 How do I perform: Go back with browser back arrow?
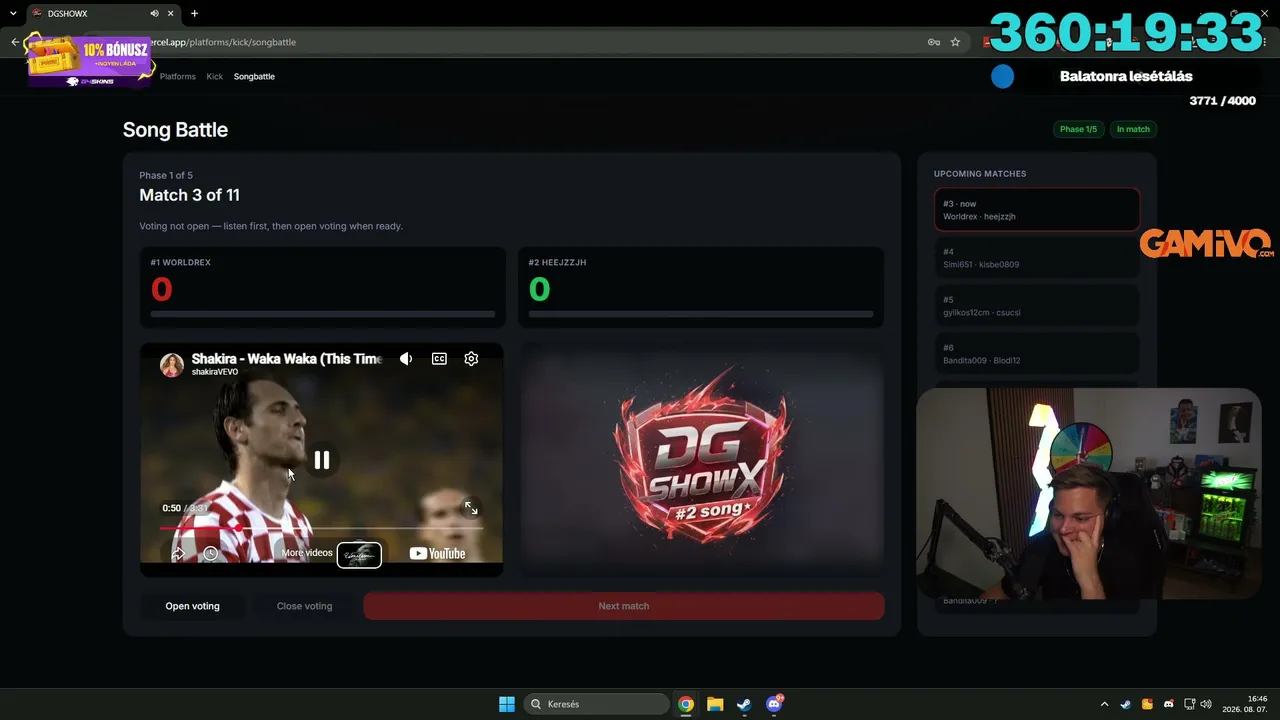(15, 42)
